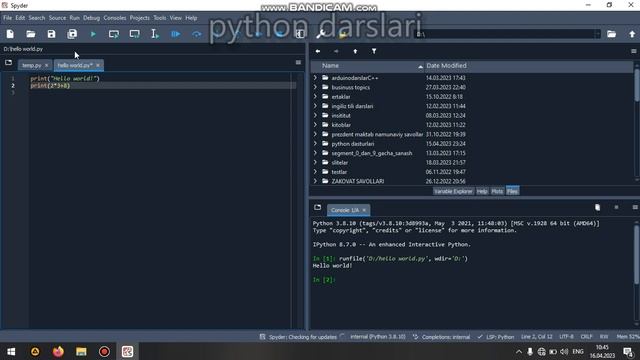
Task: Close the temp.py tab
Action: pos(47,65)
